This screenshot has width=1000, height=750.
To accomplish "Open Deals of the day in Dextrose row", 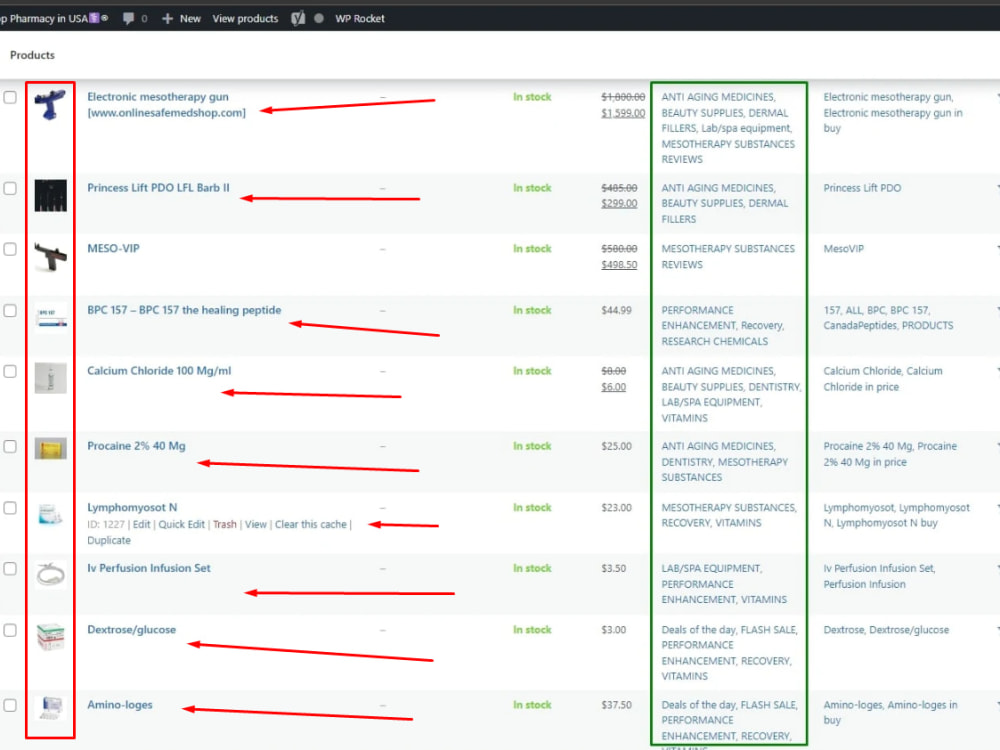I will [699, 630].
